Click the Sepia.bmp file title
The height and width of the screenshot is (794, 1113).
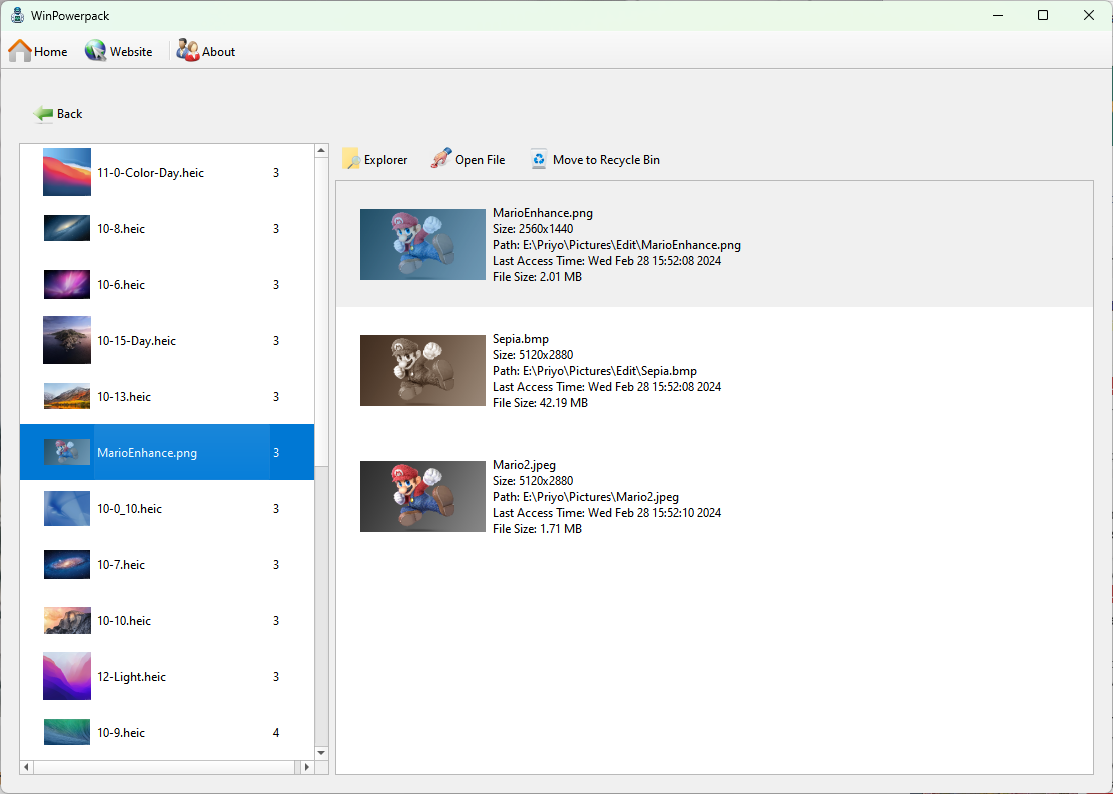click(521, 338)
